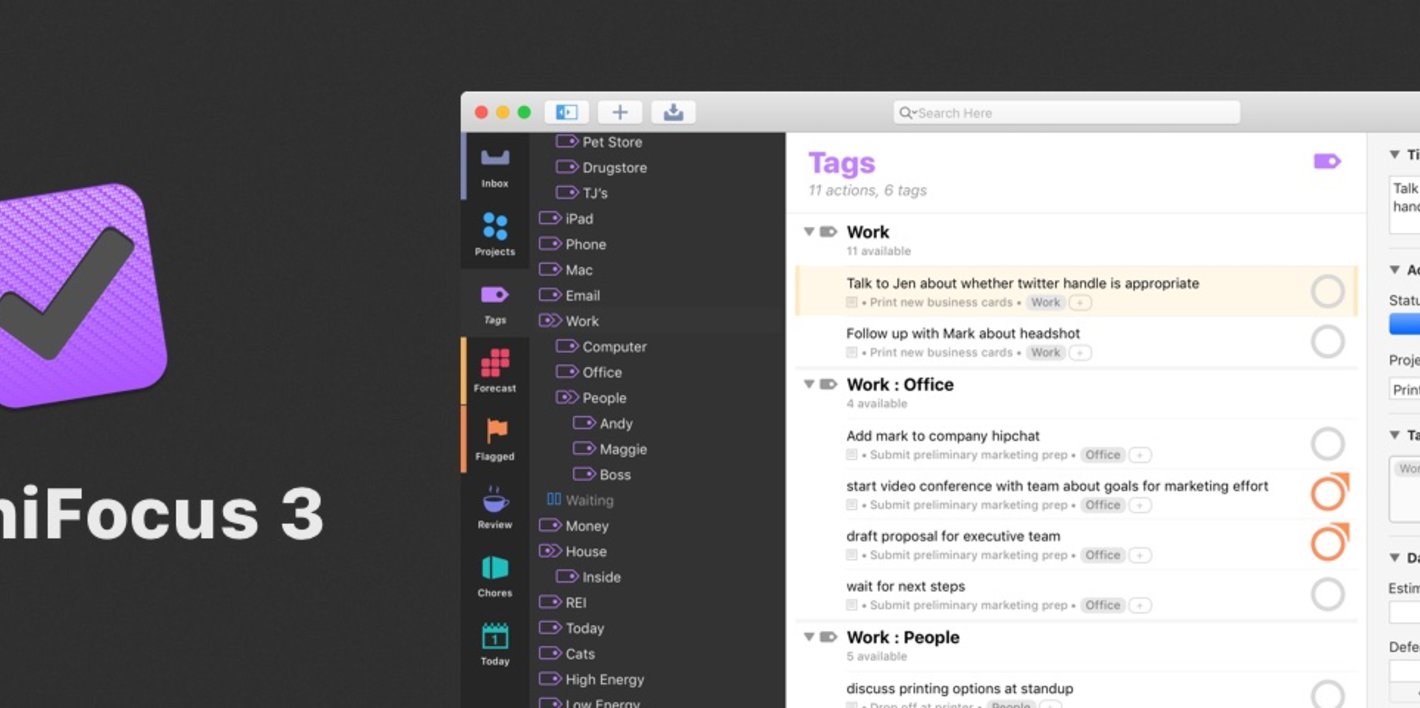Complete 'Talk to Jen about whether twitter handle' action
This screenshot has height=708, width=1420.
1327,292
